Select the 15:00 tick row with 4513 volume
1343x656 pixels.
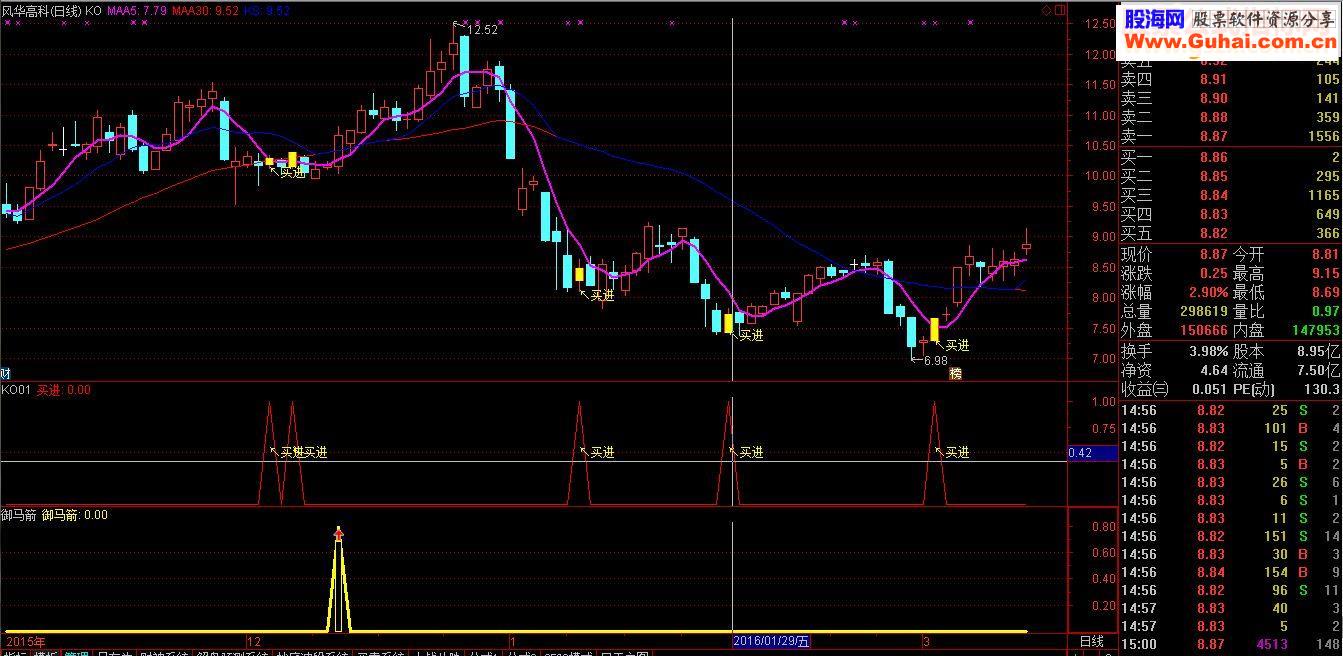point(1229,644)
